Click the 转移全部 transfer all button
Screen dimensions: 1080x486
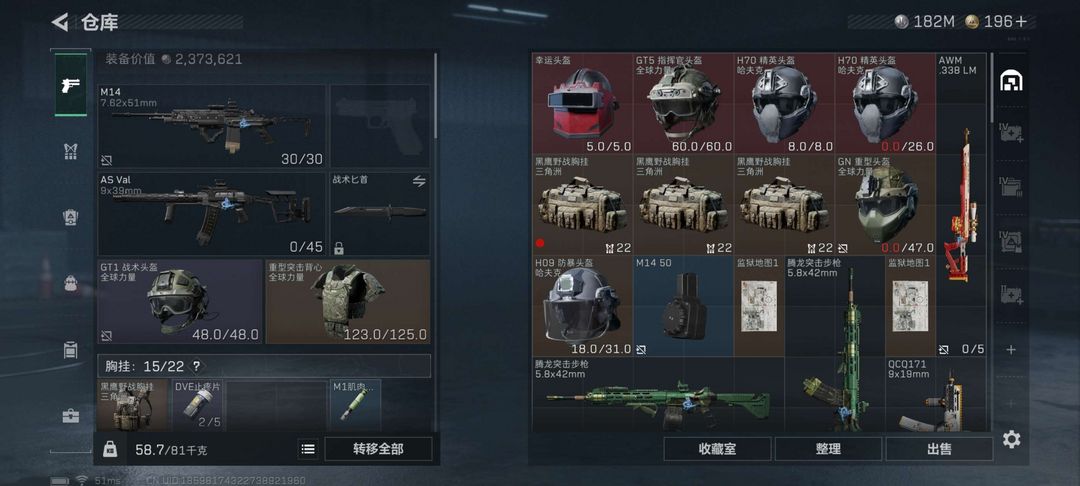pyautogui.click(x=378, y=449)
